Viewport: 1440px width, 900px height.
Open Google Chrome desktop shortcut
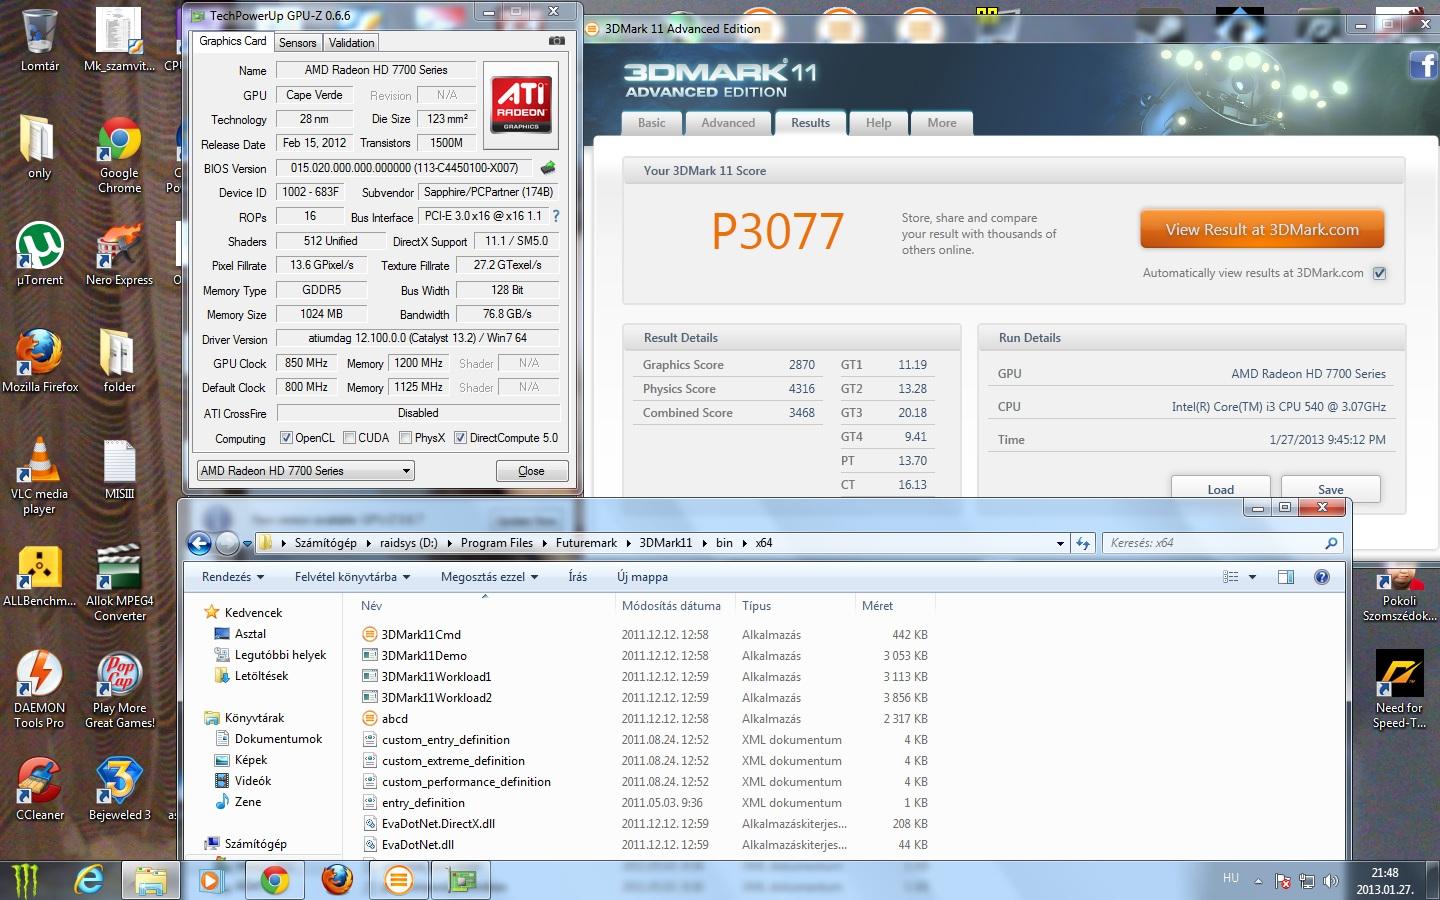[119, 155]
